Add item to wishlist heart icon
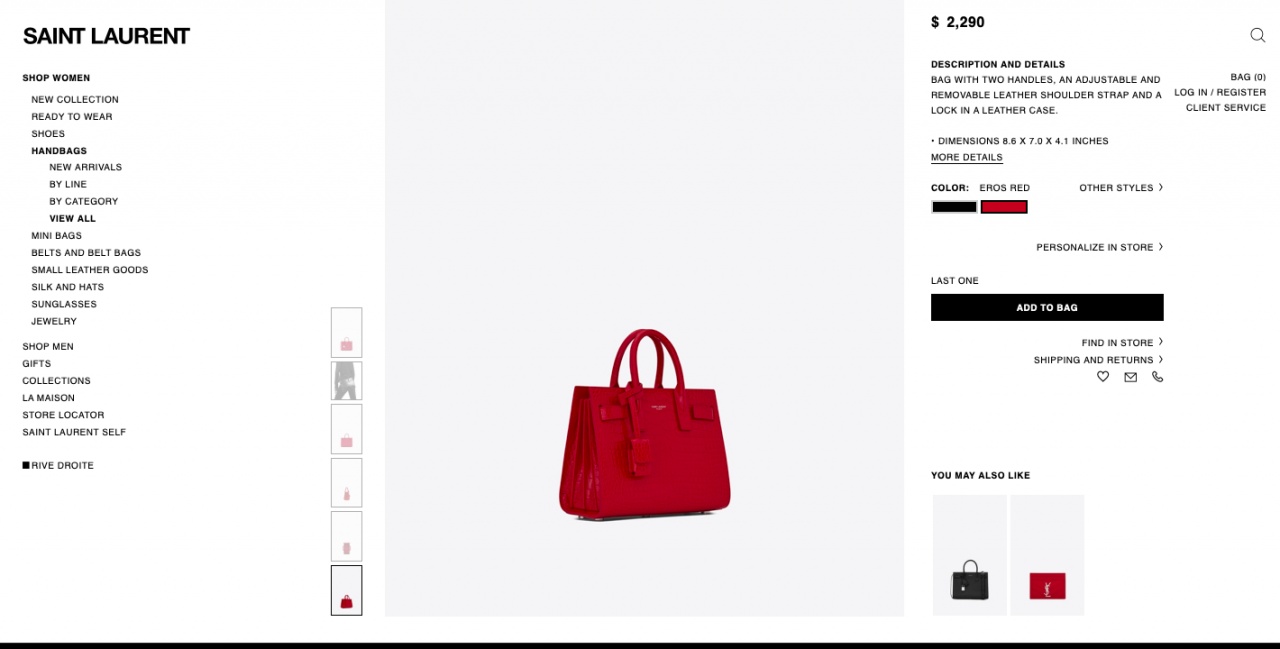This screenshot has width=1280, height=649. (x=1103, y=377)
